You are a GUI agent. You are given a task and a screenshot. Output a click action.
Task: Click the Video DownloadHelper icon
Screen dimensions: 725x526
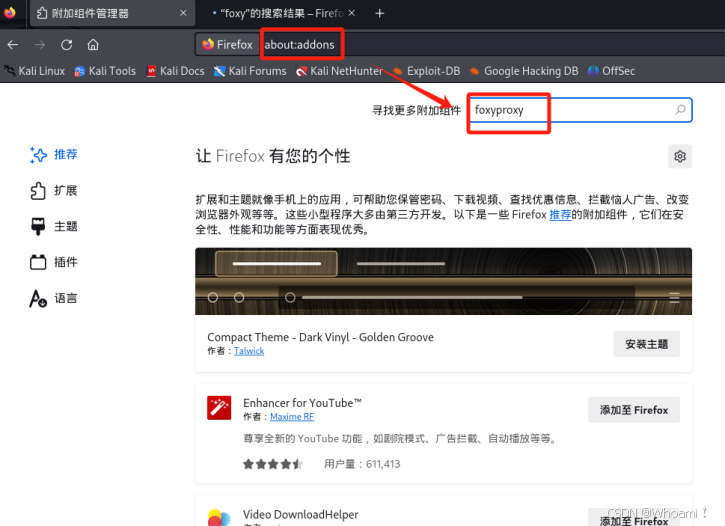click(x=219, y=518)
